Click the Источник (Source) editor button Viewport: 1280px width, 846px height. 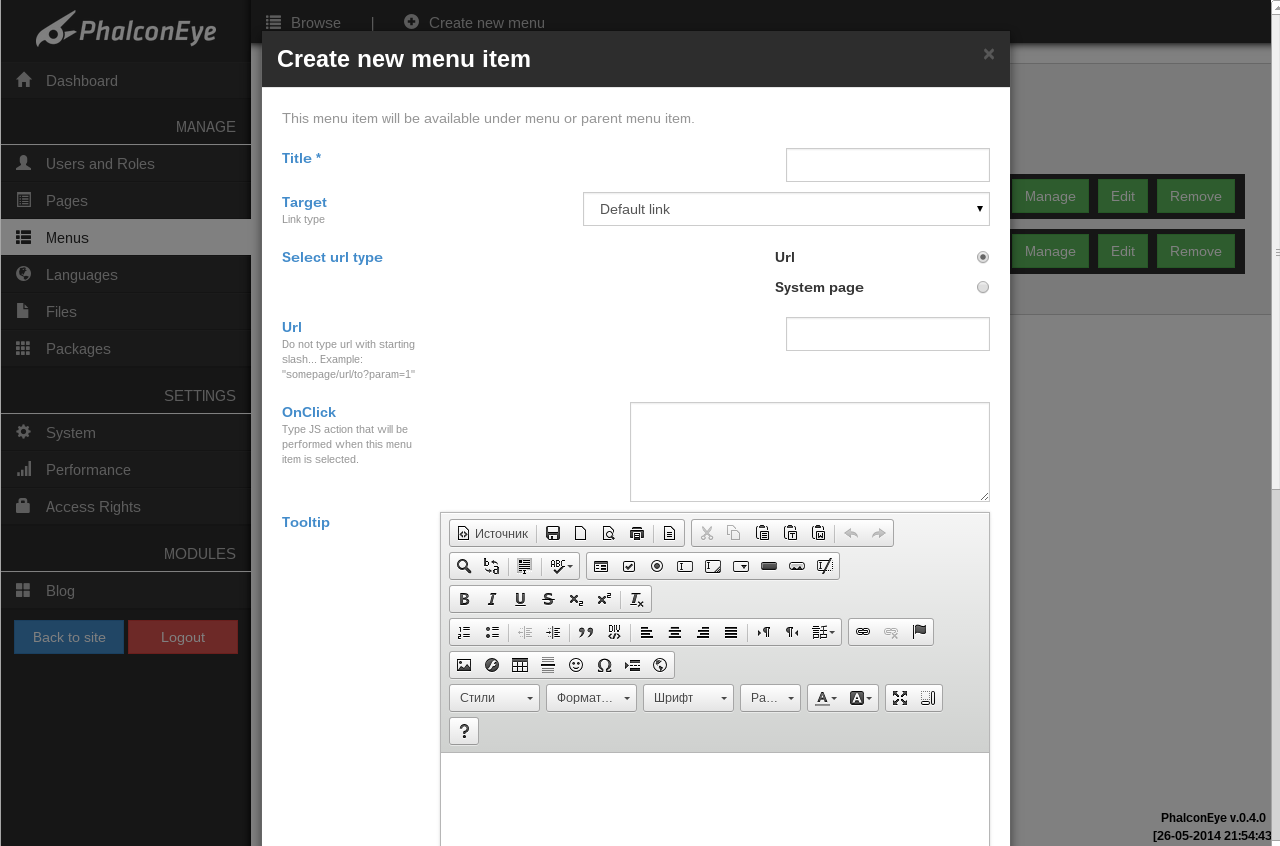point(493,533)
